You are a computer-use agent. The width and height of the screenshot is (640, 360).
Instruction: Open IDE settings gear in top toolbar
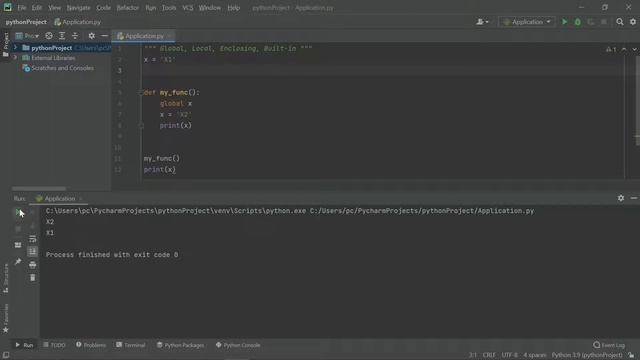click(633, 22)
